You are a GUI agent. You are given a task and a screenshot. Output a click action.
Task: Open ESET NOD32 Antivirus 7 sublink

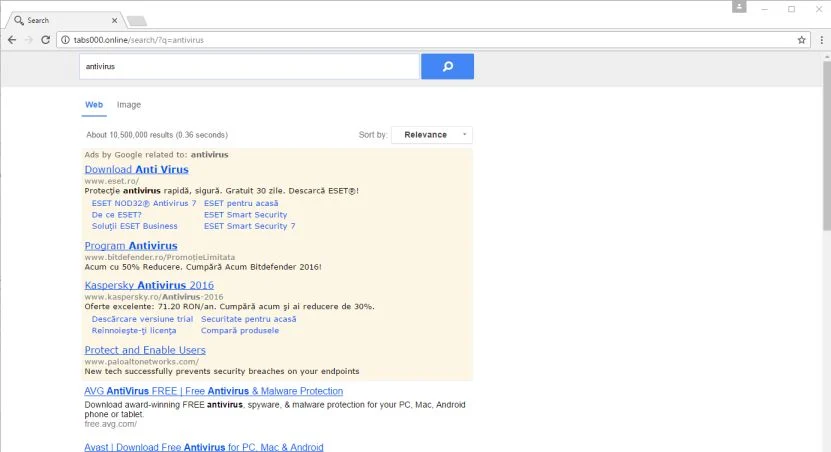pyautogui.click(x=144, y=203)
